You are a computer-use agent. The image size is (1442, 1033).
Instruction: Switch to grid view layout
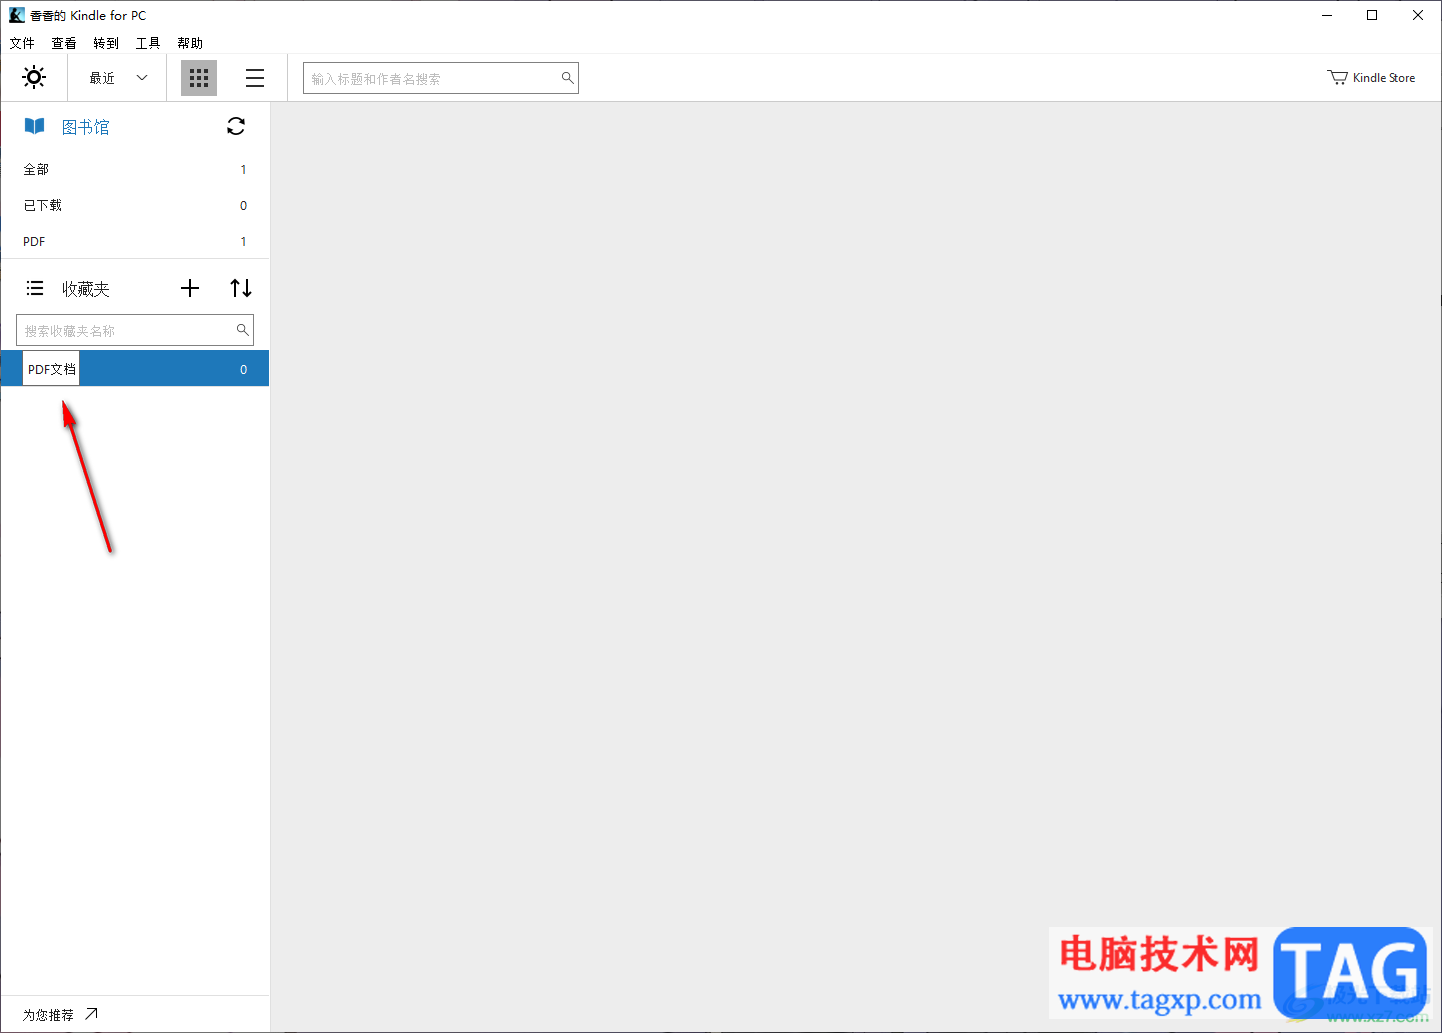(x=199, y=78)
